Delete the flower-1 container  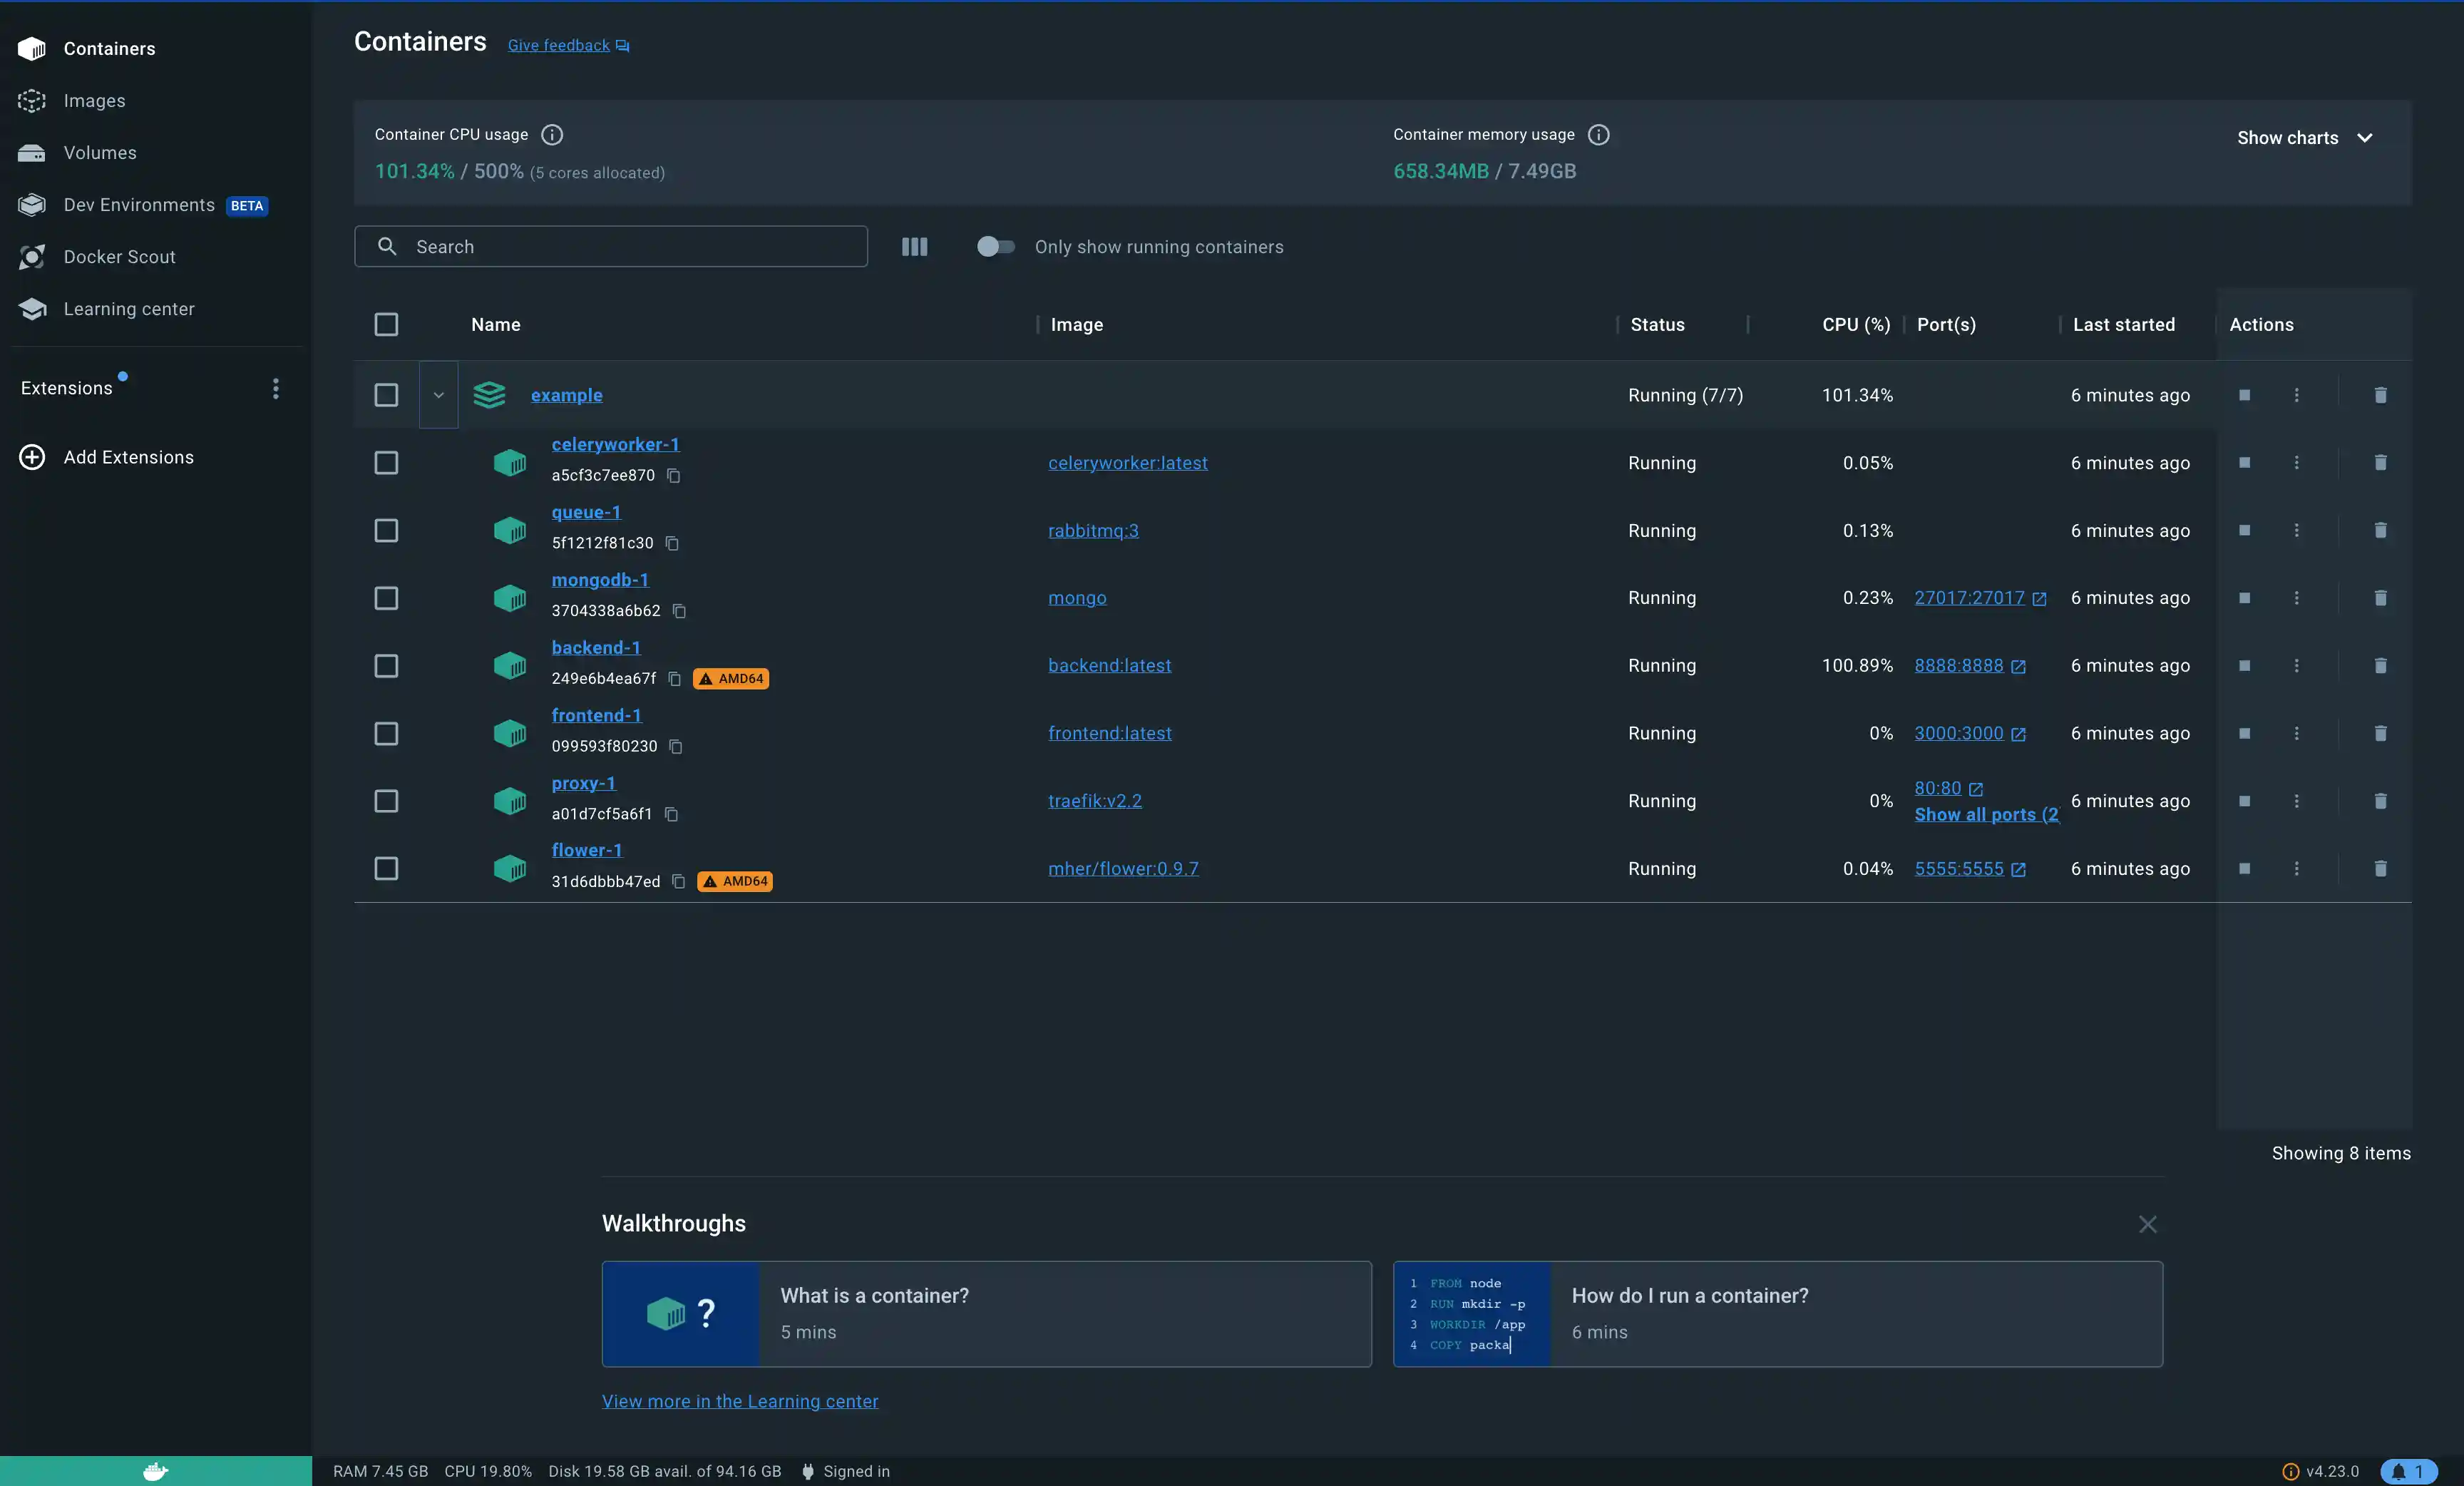2381,869
